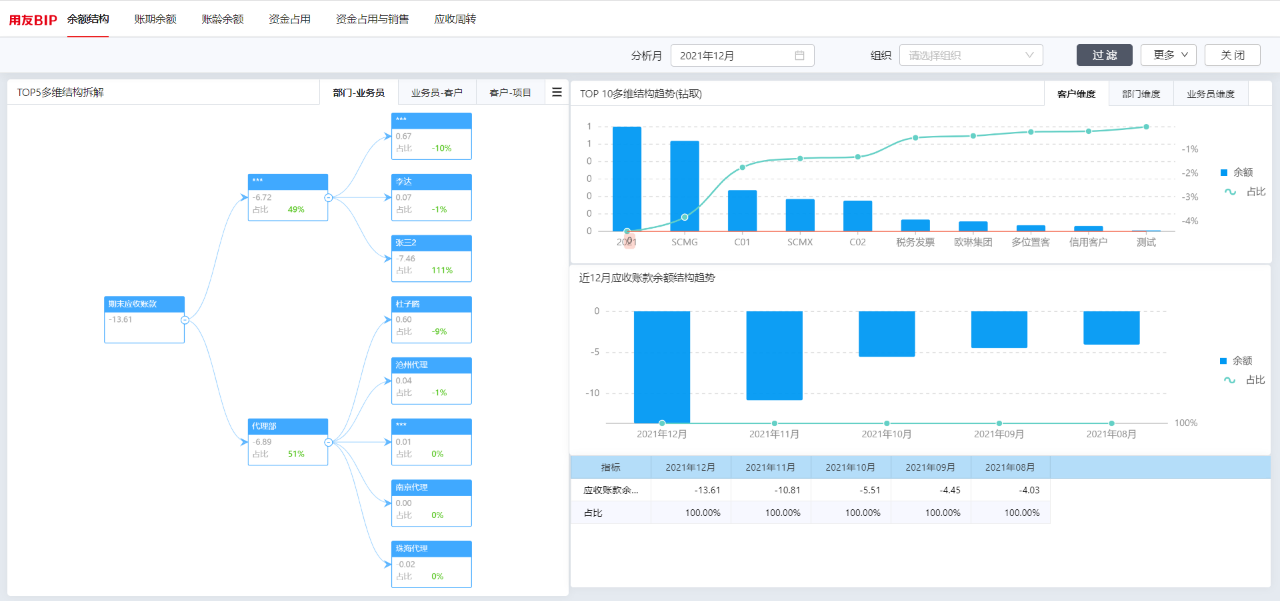Click the 张三2 salesperson node
1280x601 pixels.
431,258
